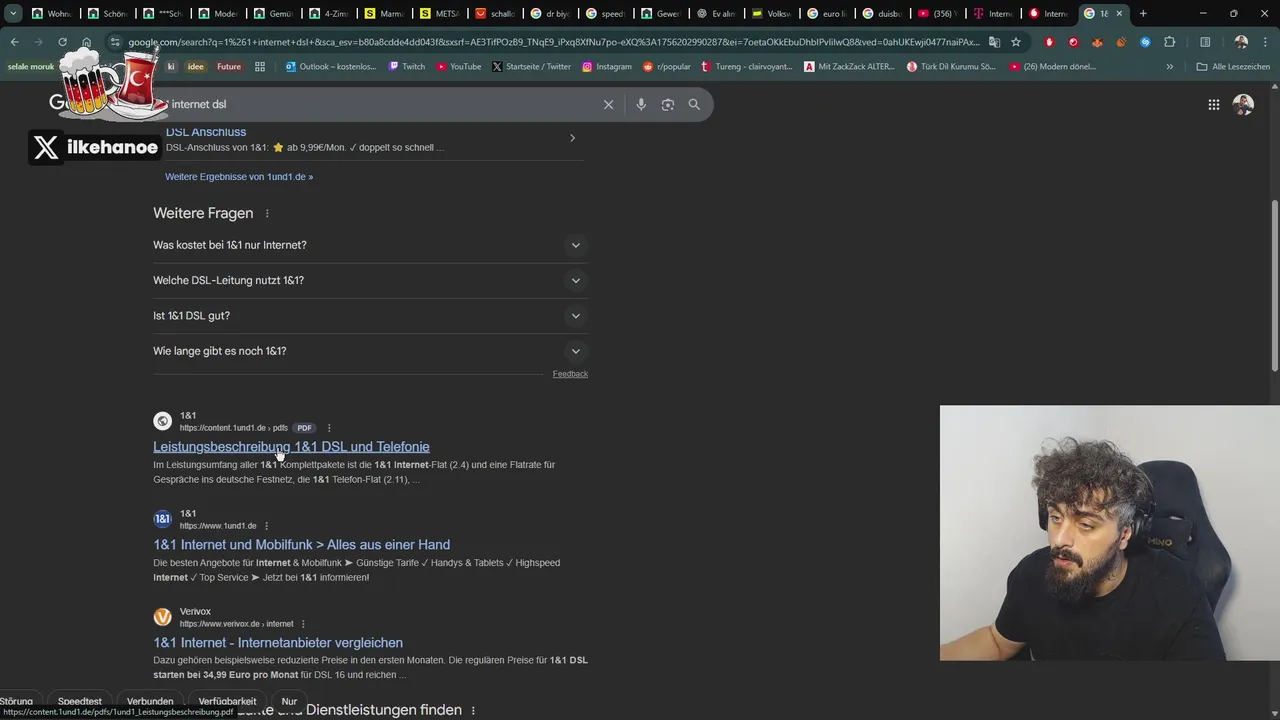
Task: Open '1&1 Internet - Internetanbieter vergleichen' result
Action: [x=278, y=643]
